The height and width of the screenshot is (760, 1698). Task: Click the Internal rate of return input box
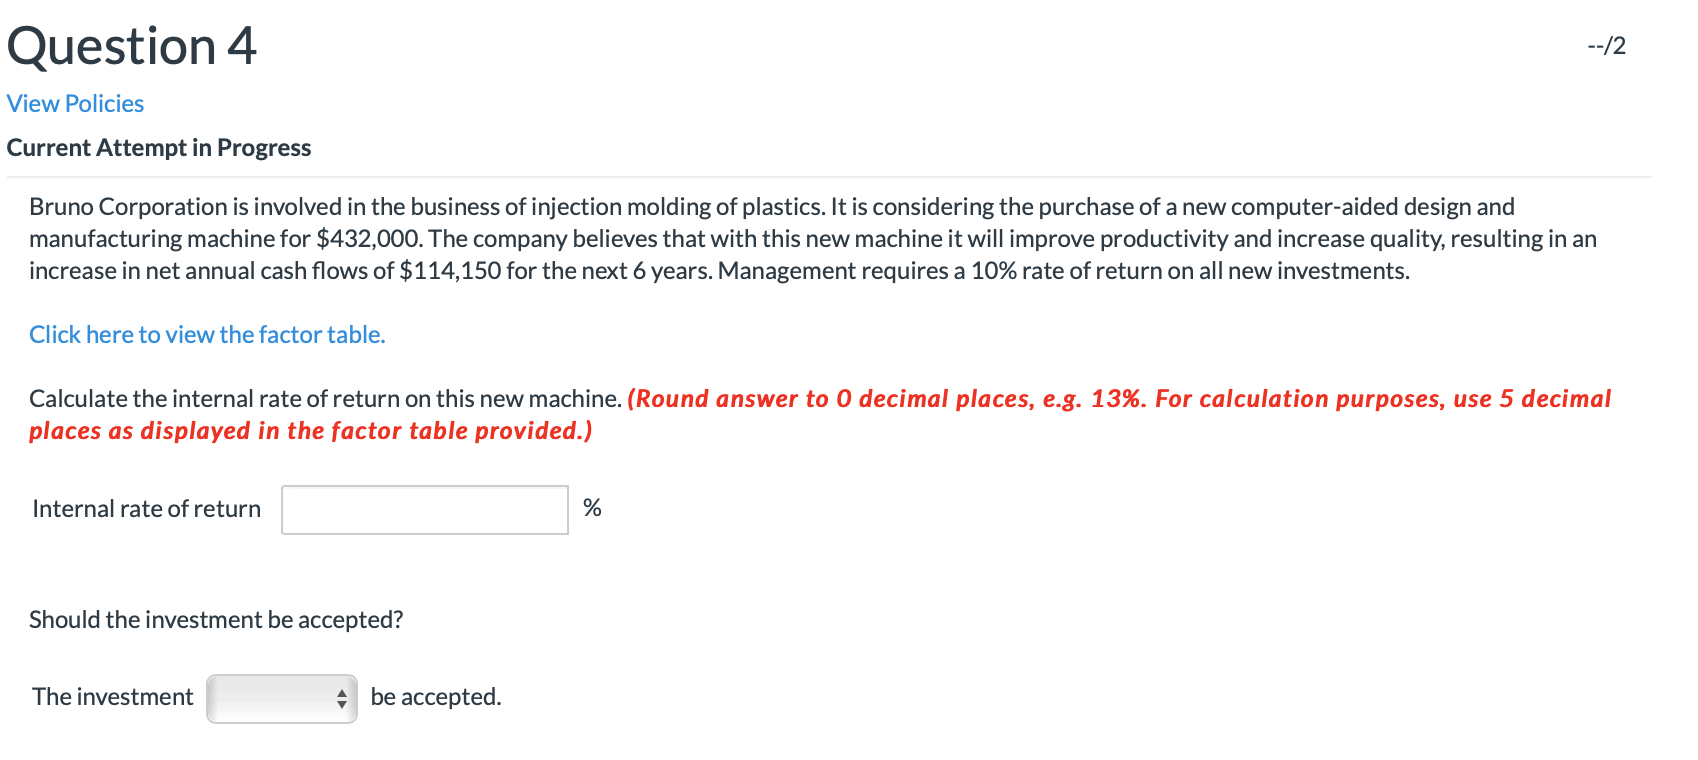[x=424, y=509]
